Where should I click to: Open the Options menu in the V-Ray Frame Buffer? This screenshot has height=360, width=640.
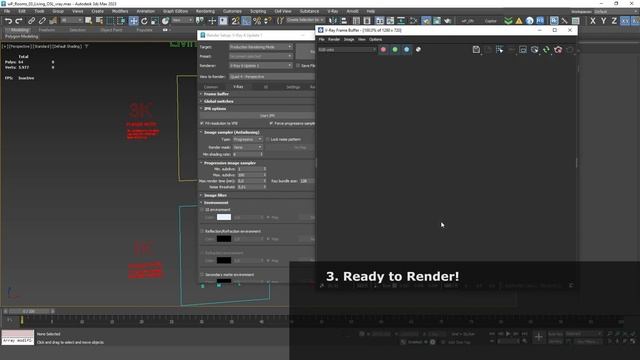(x=376, y=40)
